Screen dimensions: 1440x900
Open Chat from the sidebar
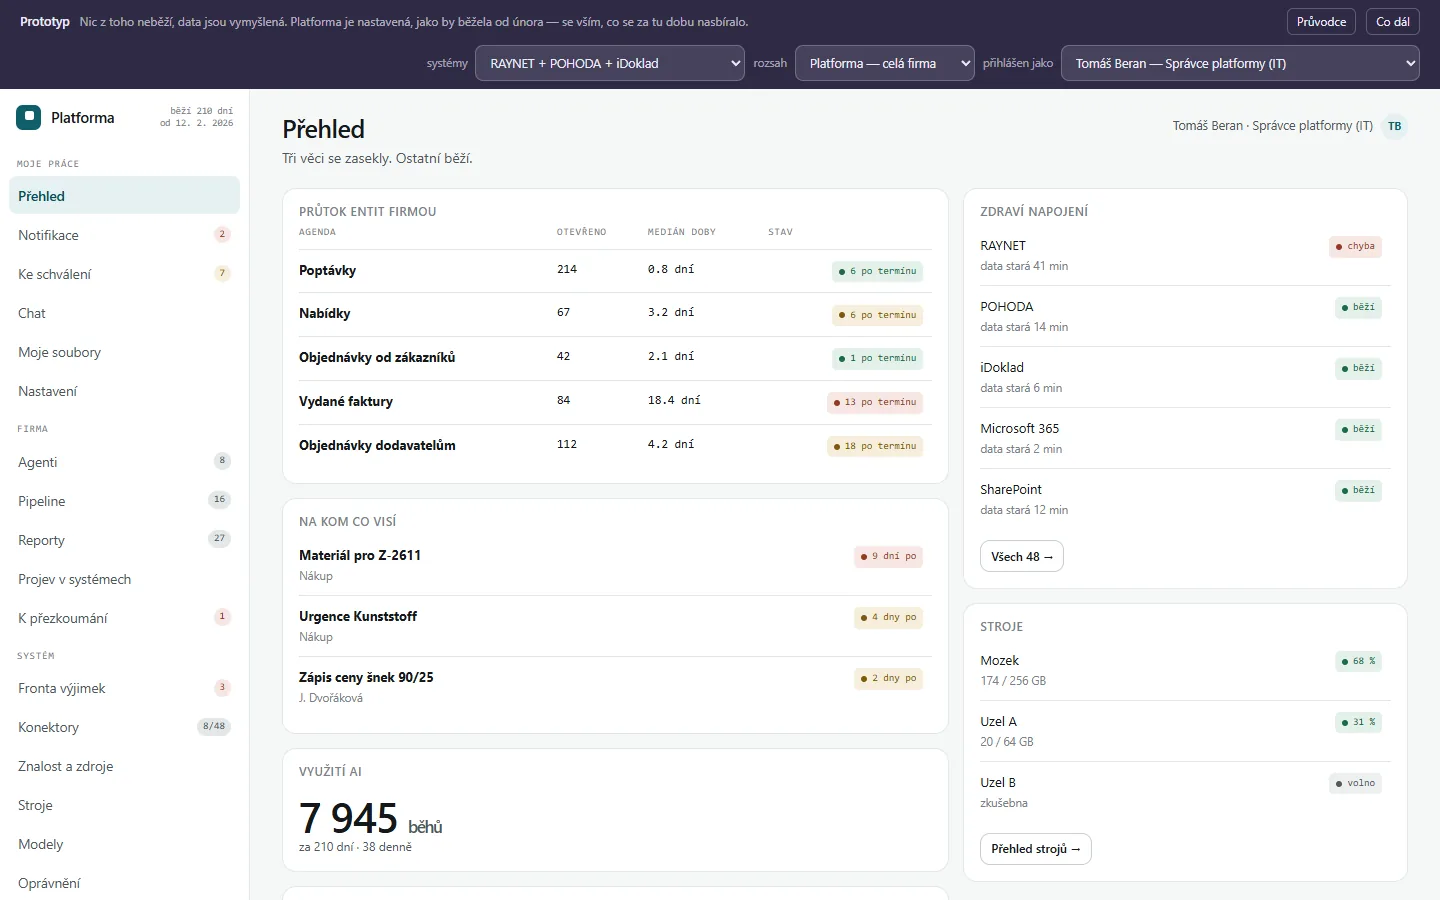(124, 313)
